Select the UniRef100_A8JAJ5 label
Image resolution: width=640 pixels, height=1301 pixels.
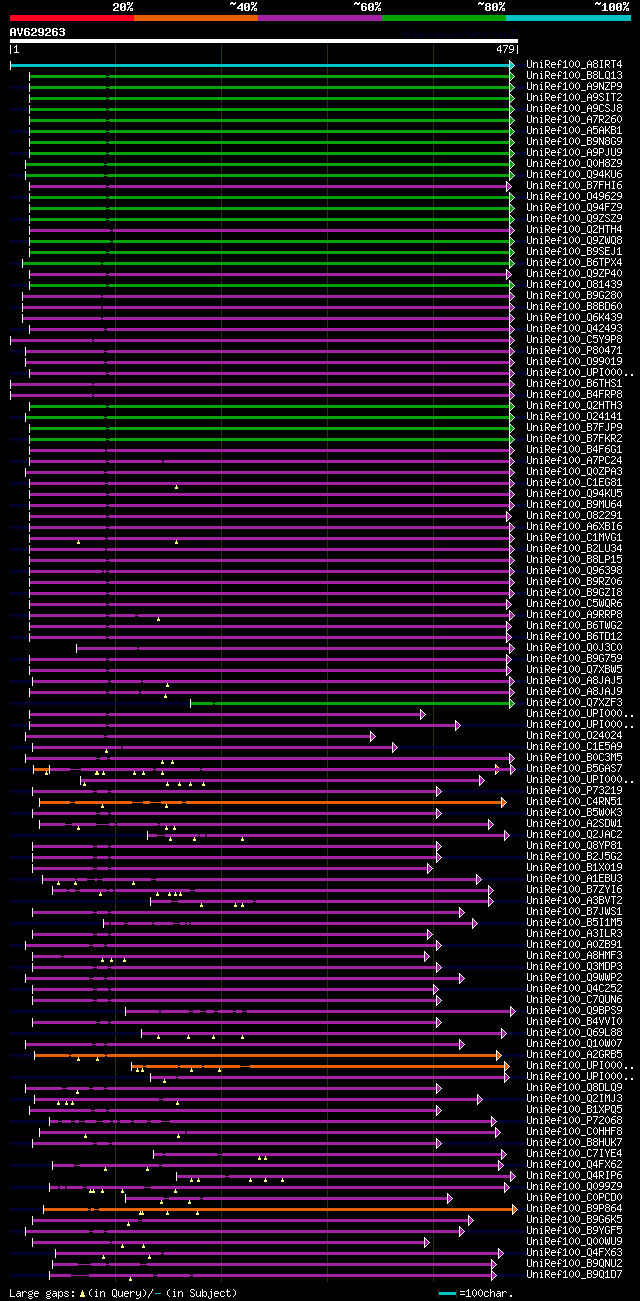(x=574, y=680)
